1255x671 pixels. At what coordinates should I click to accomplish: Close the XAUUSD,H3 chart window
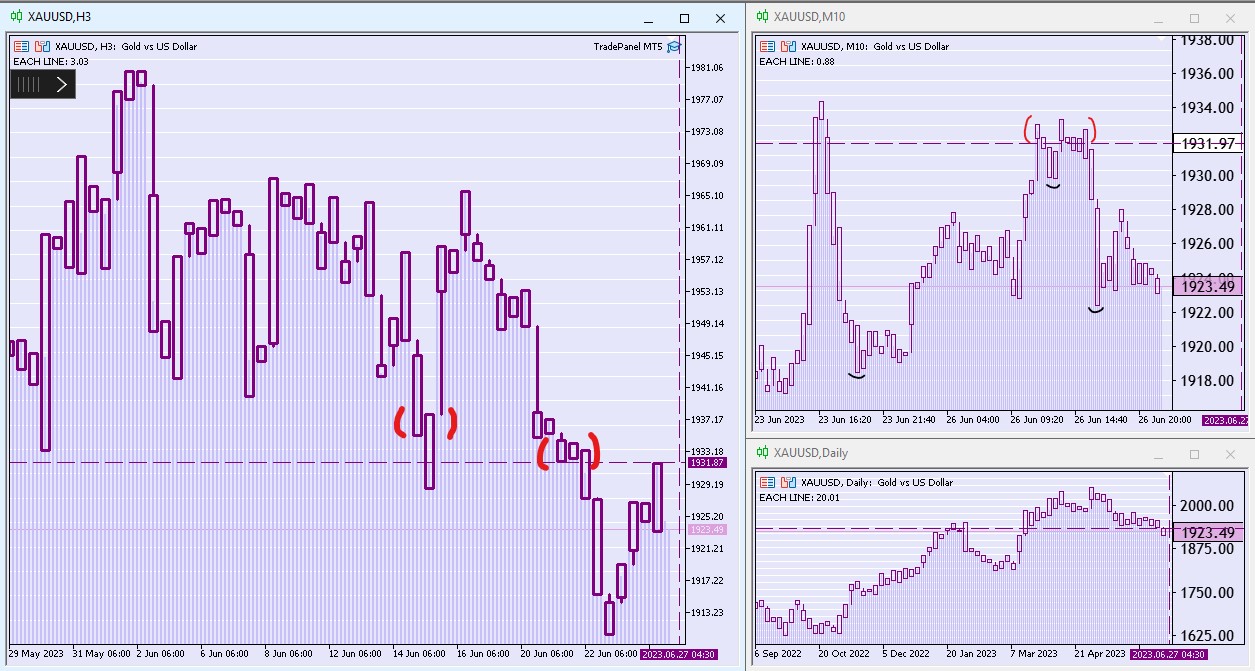pyautogui.click(x=720, y=18)
